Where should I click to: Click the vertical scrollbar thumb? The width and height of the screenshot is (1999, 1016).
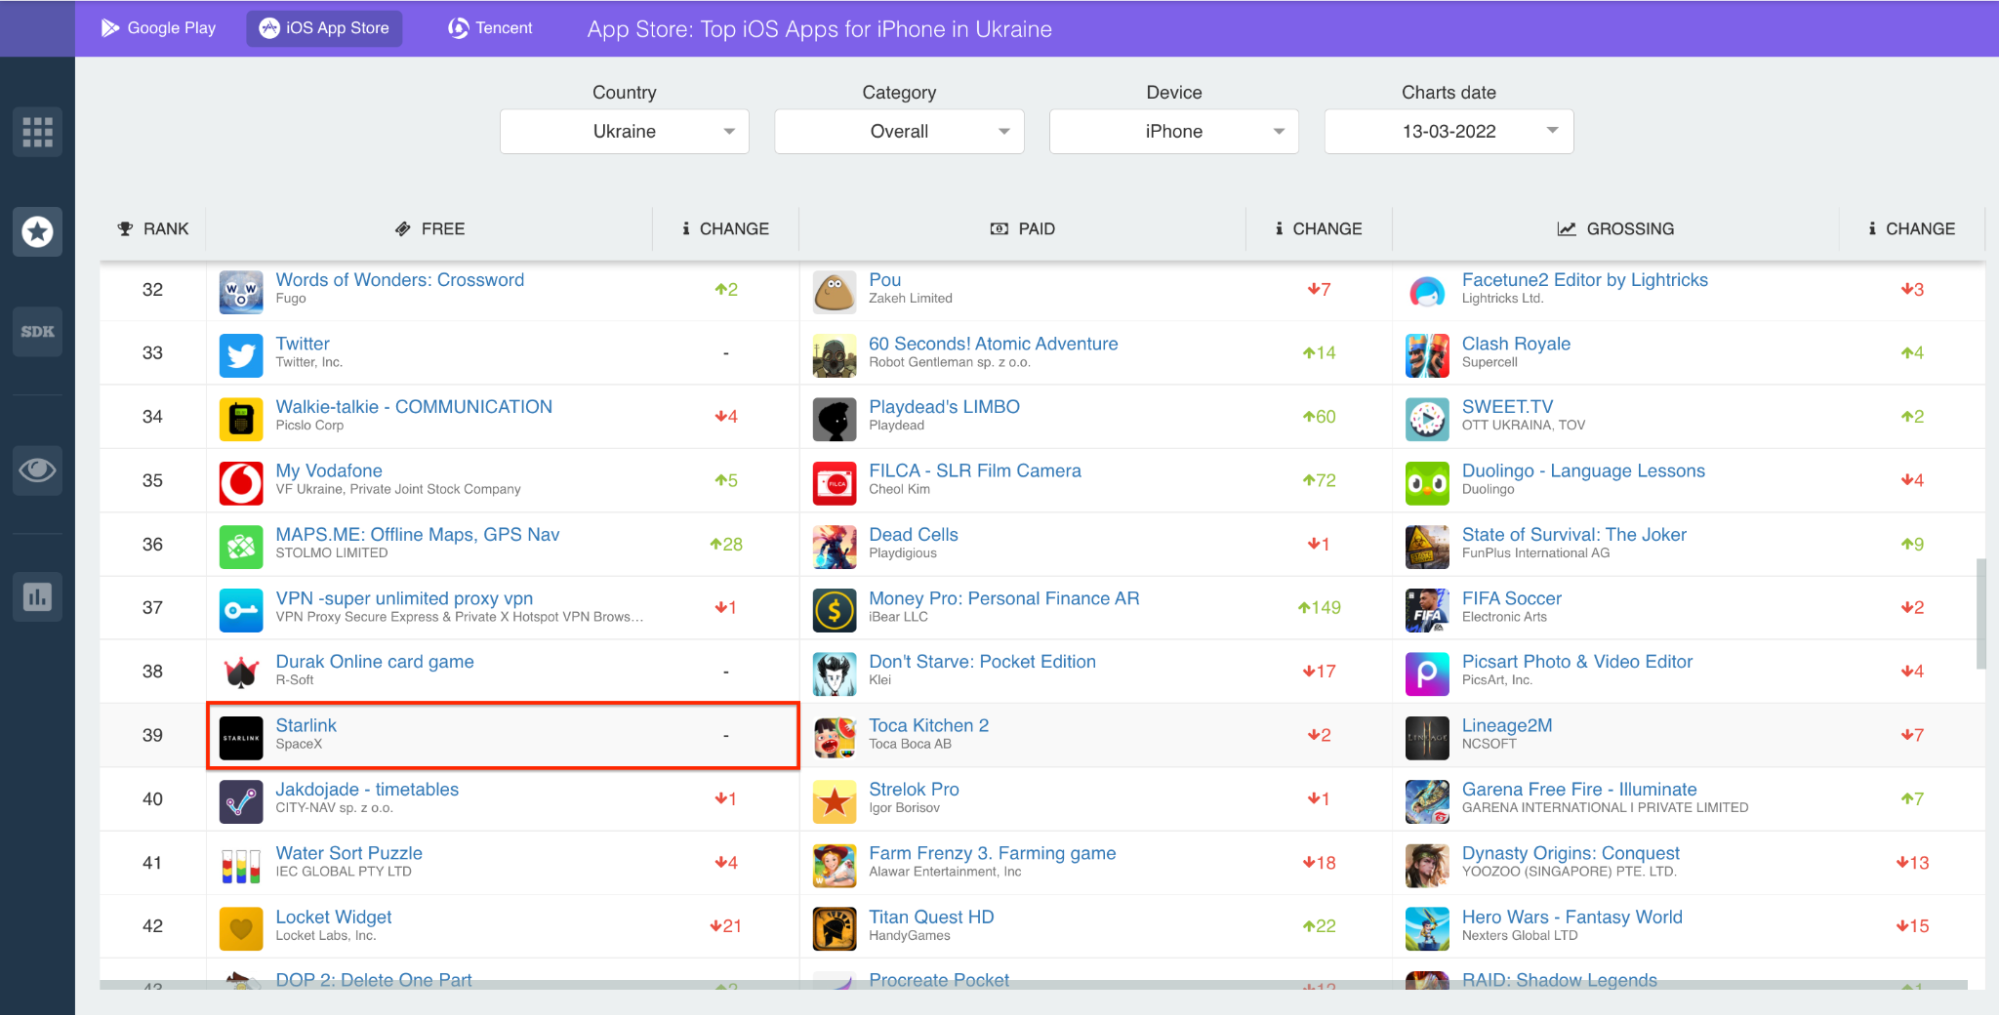click(1981, 613)
